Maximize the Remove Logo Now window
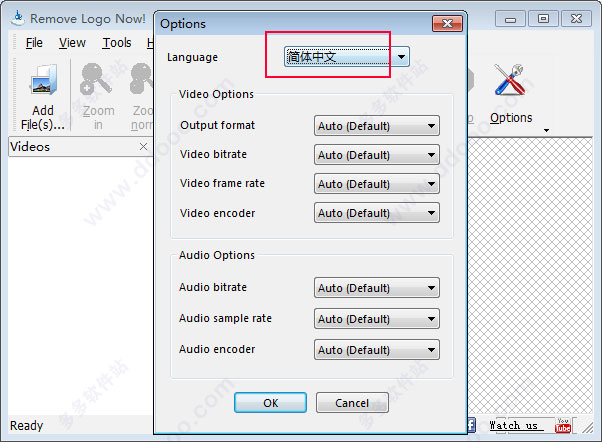The width and height of the screenshot is (602, 442). [543, 18]
